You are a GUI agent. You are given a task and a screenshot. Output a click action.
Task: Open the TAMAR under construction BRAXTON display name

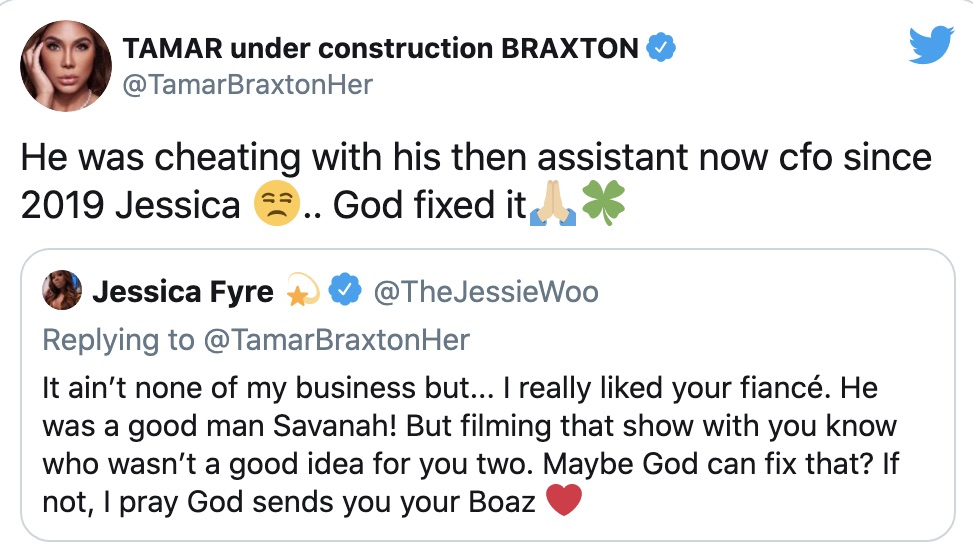(x=380, y=48)
